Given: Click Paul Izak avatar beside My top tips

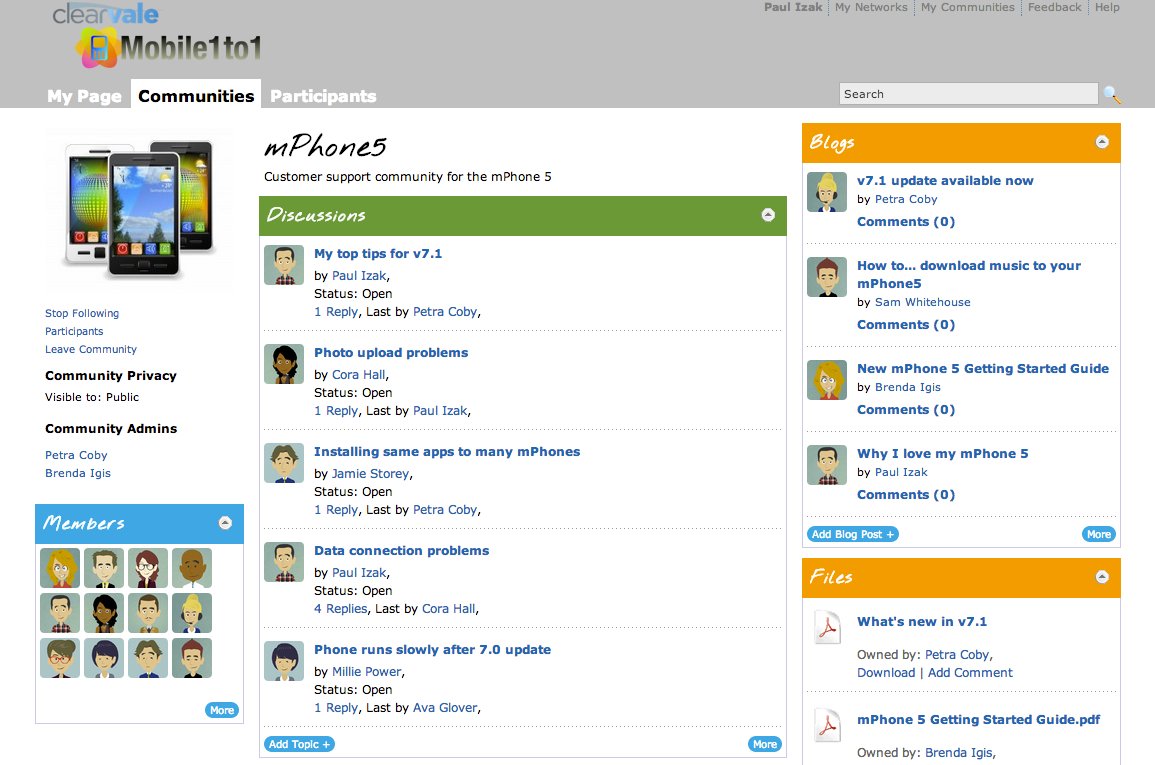Looking at the screenshot, I should (284, 265).
